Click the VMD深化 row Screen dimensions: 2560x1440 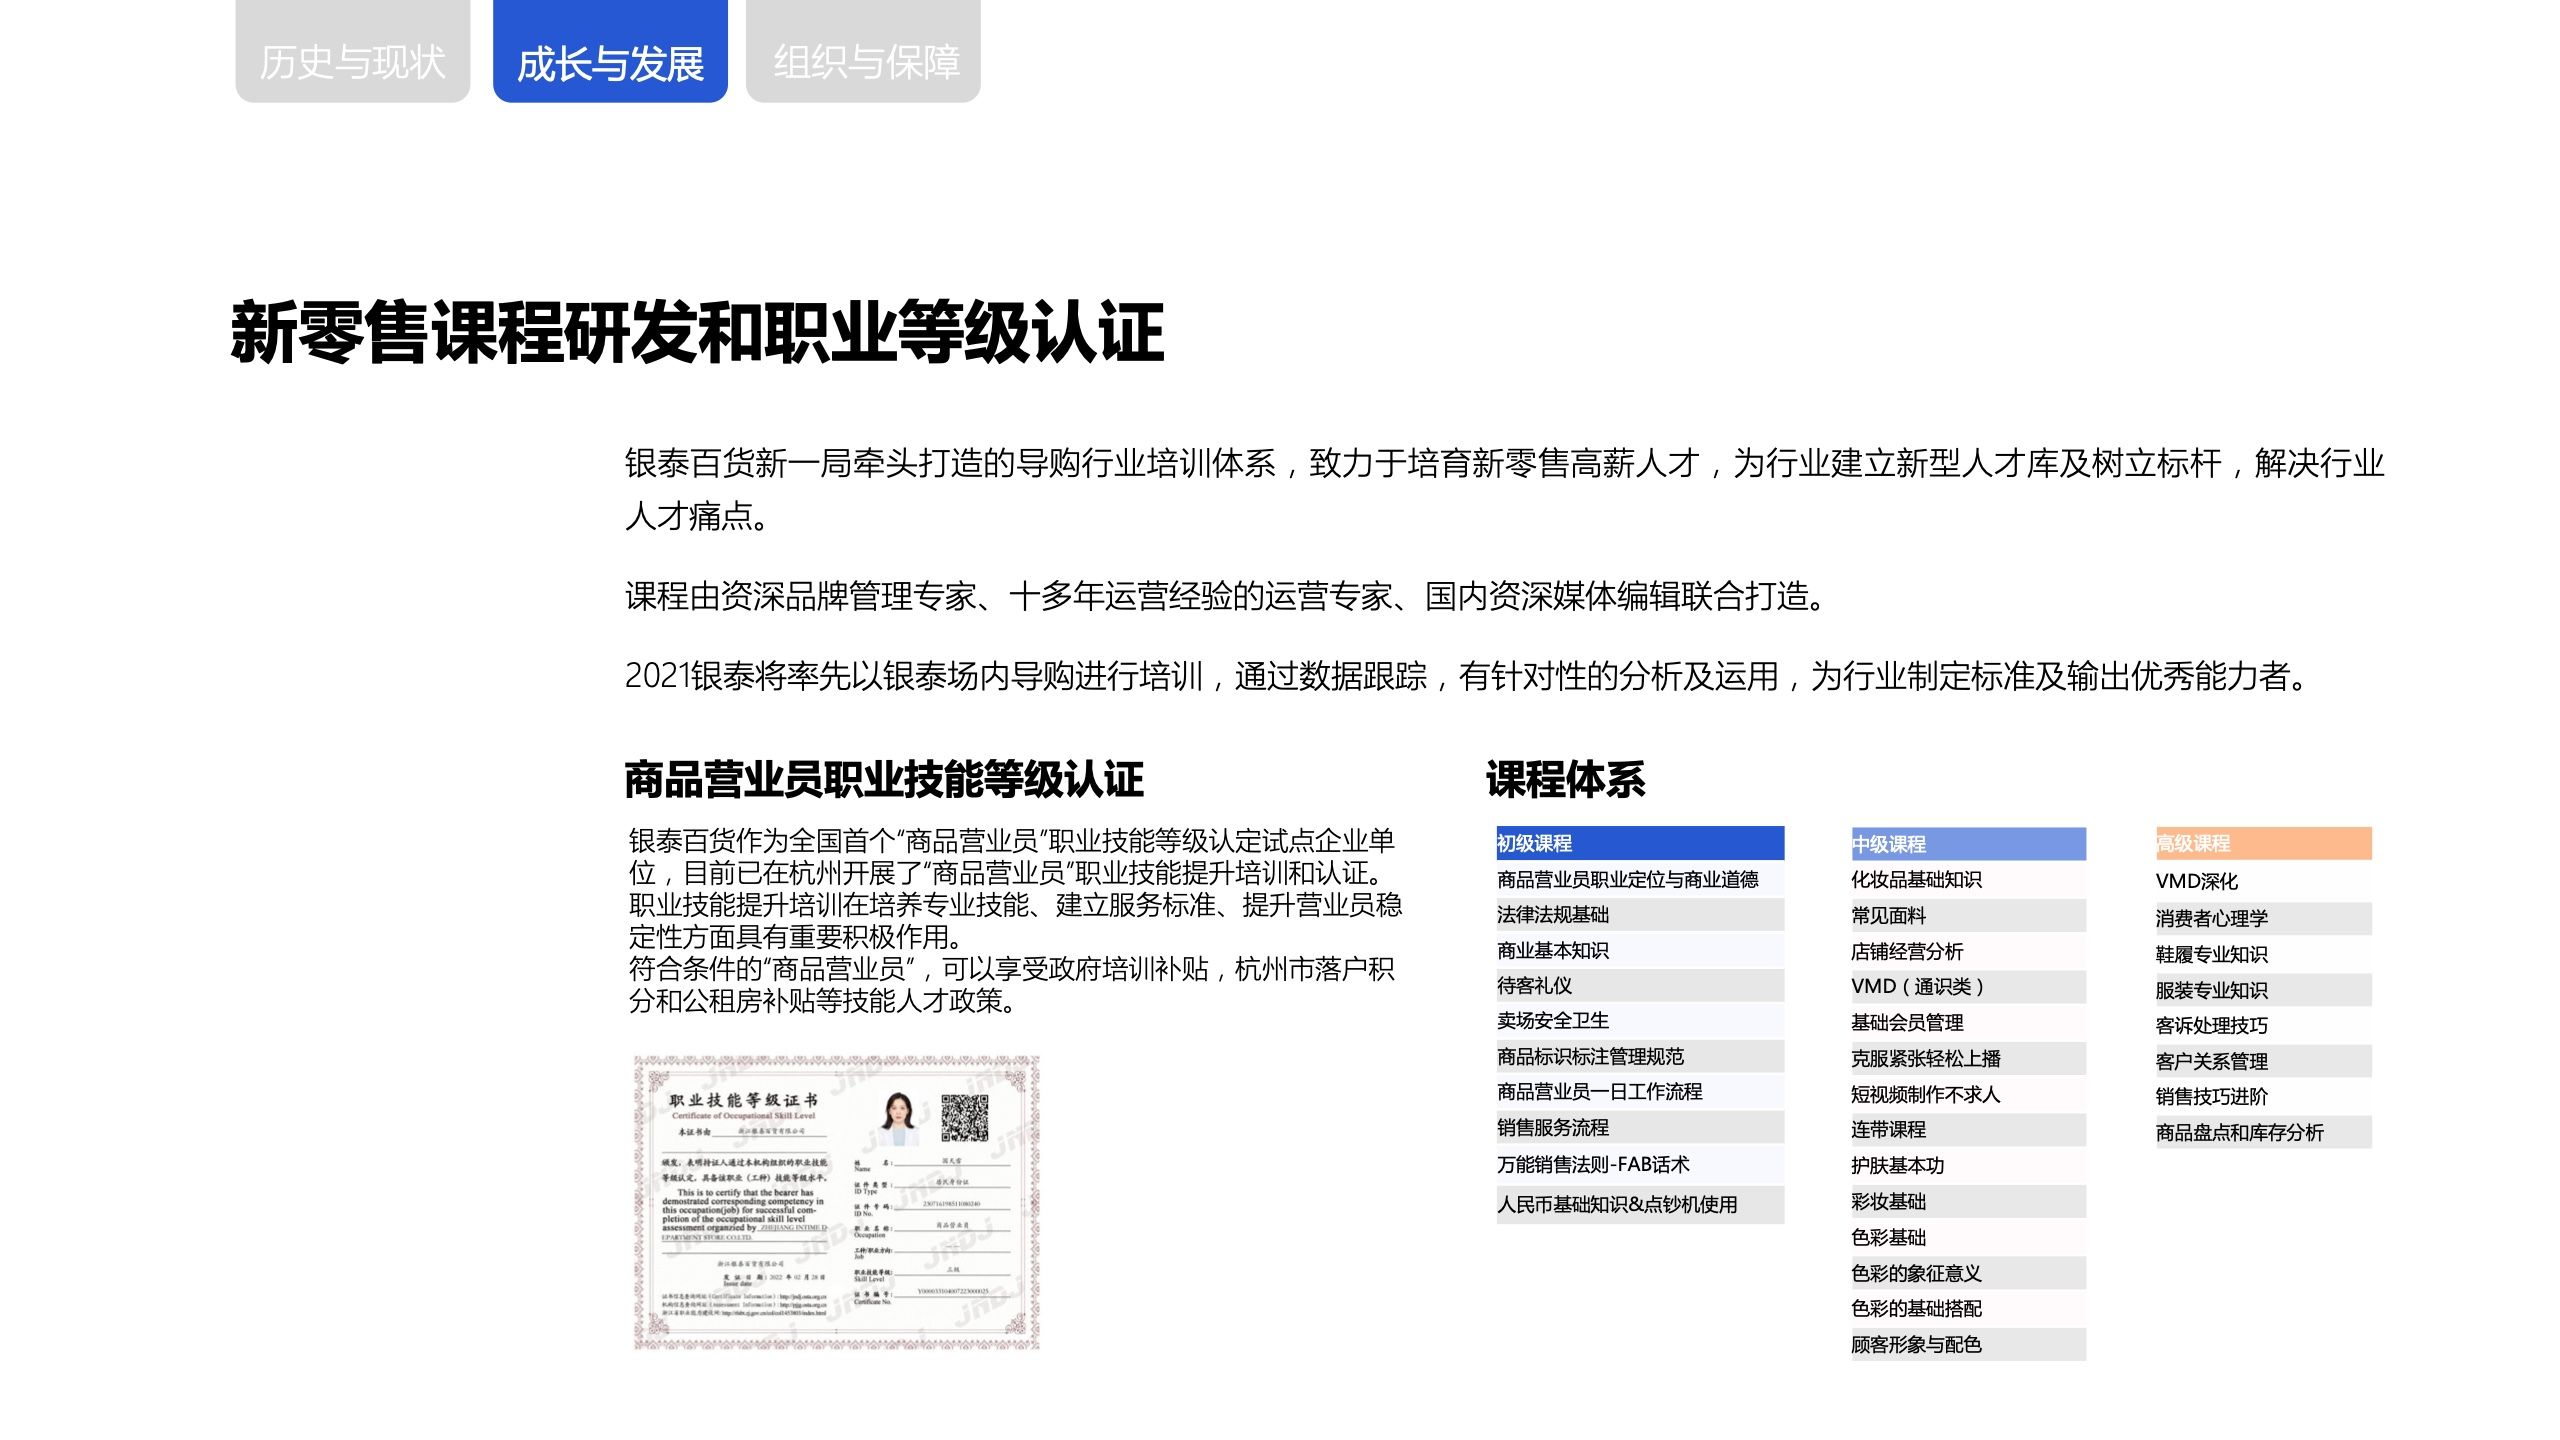click(2263, 881)
